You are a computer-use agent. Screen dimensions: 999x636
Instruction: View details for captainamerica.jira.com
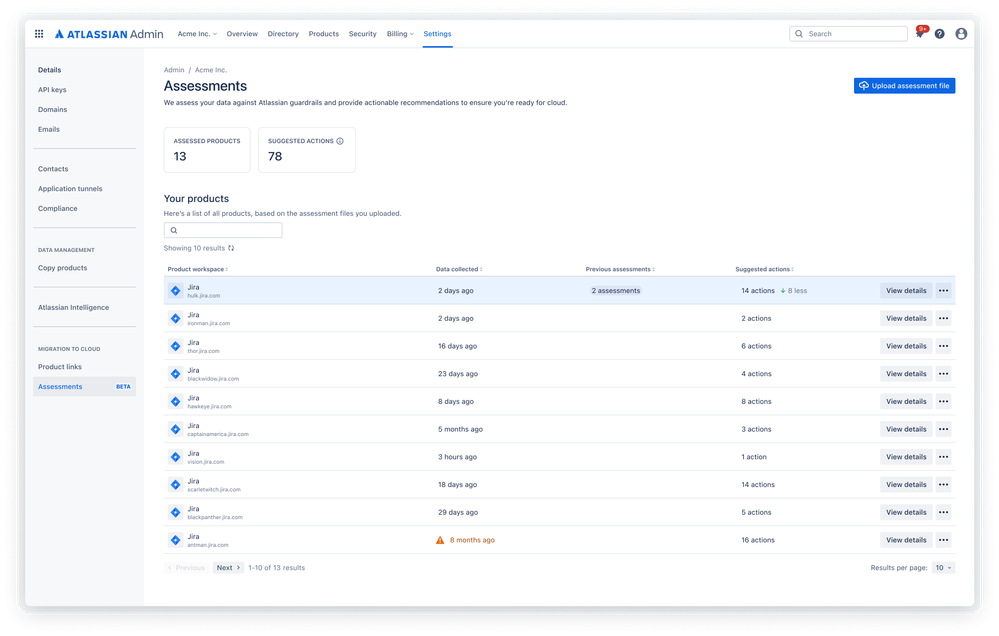click(x=906, y=430)
